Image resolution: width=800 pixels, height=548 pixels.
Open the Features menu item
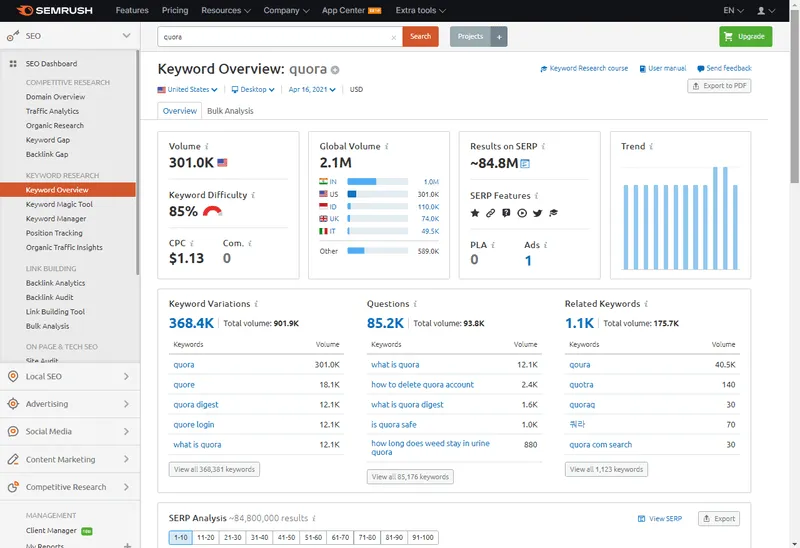132,10
